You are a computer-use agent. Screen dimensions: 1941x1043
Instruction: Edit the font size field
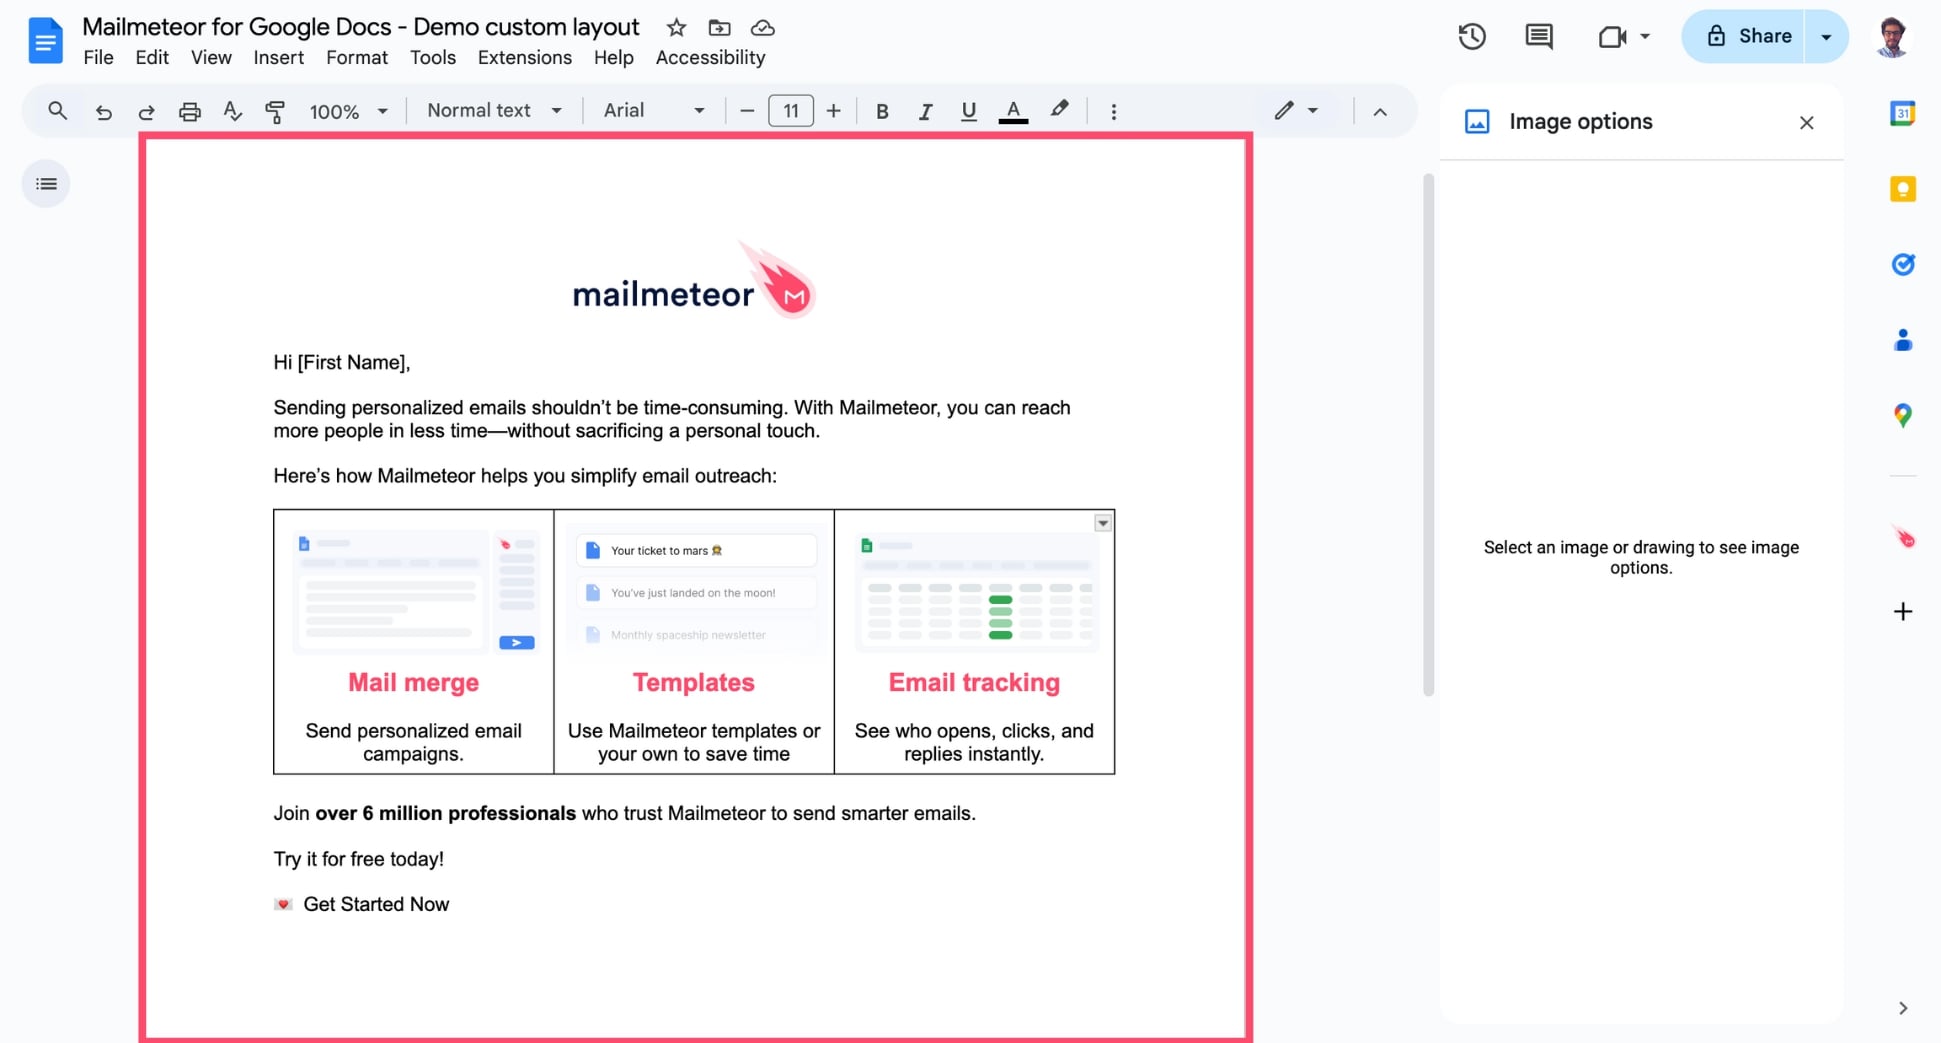point(790,111)
